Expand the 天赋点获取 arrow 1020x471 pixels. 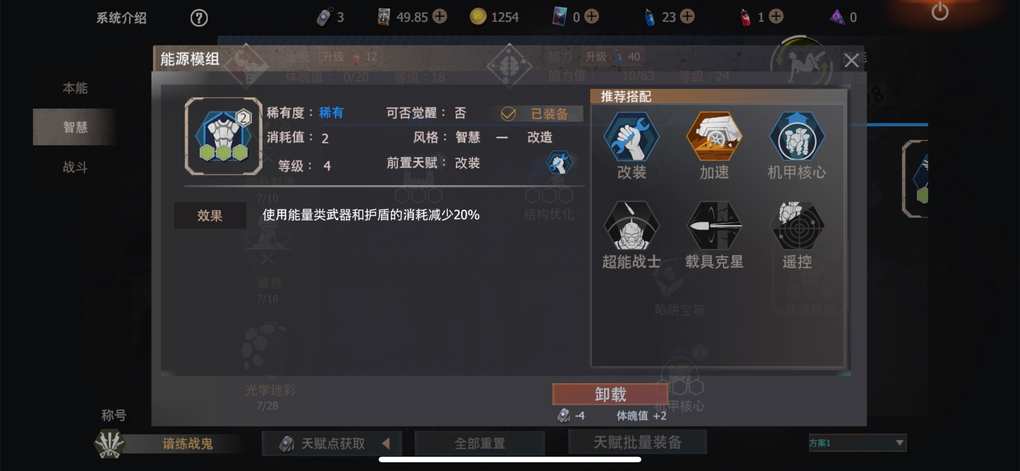(386, 444)
